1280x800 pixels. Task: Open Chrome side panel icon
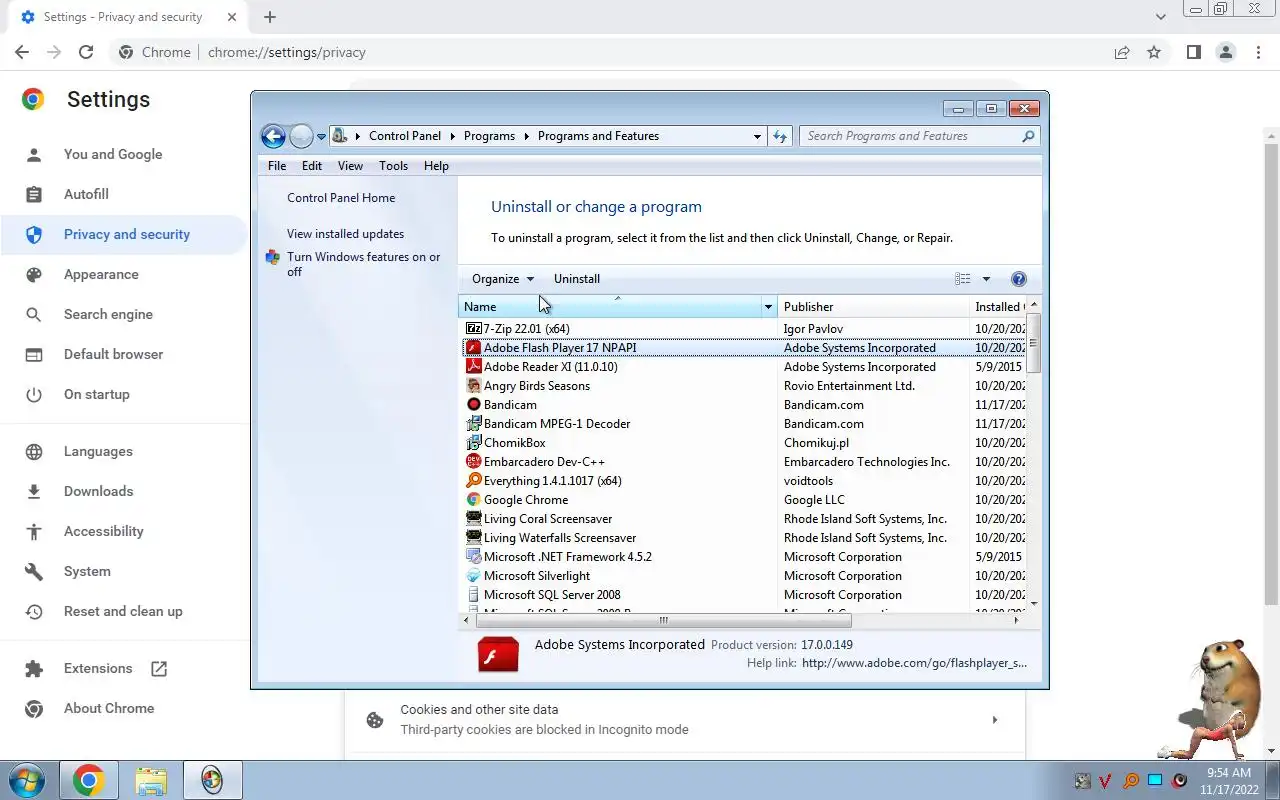(1194, 52)
